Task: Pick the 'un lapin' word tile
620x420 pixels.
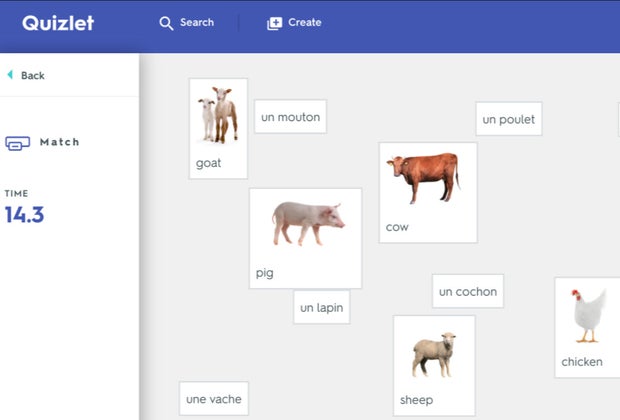Action: tap(321, 308)
